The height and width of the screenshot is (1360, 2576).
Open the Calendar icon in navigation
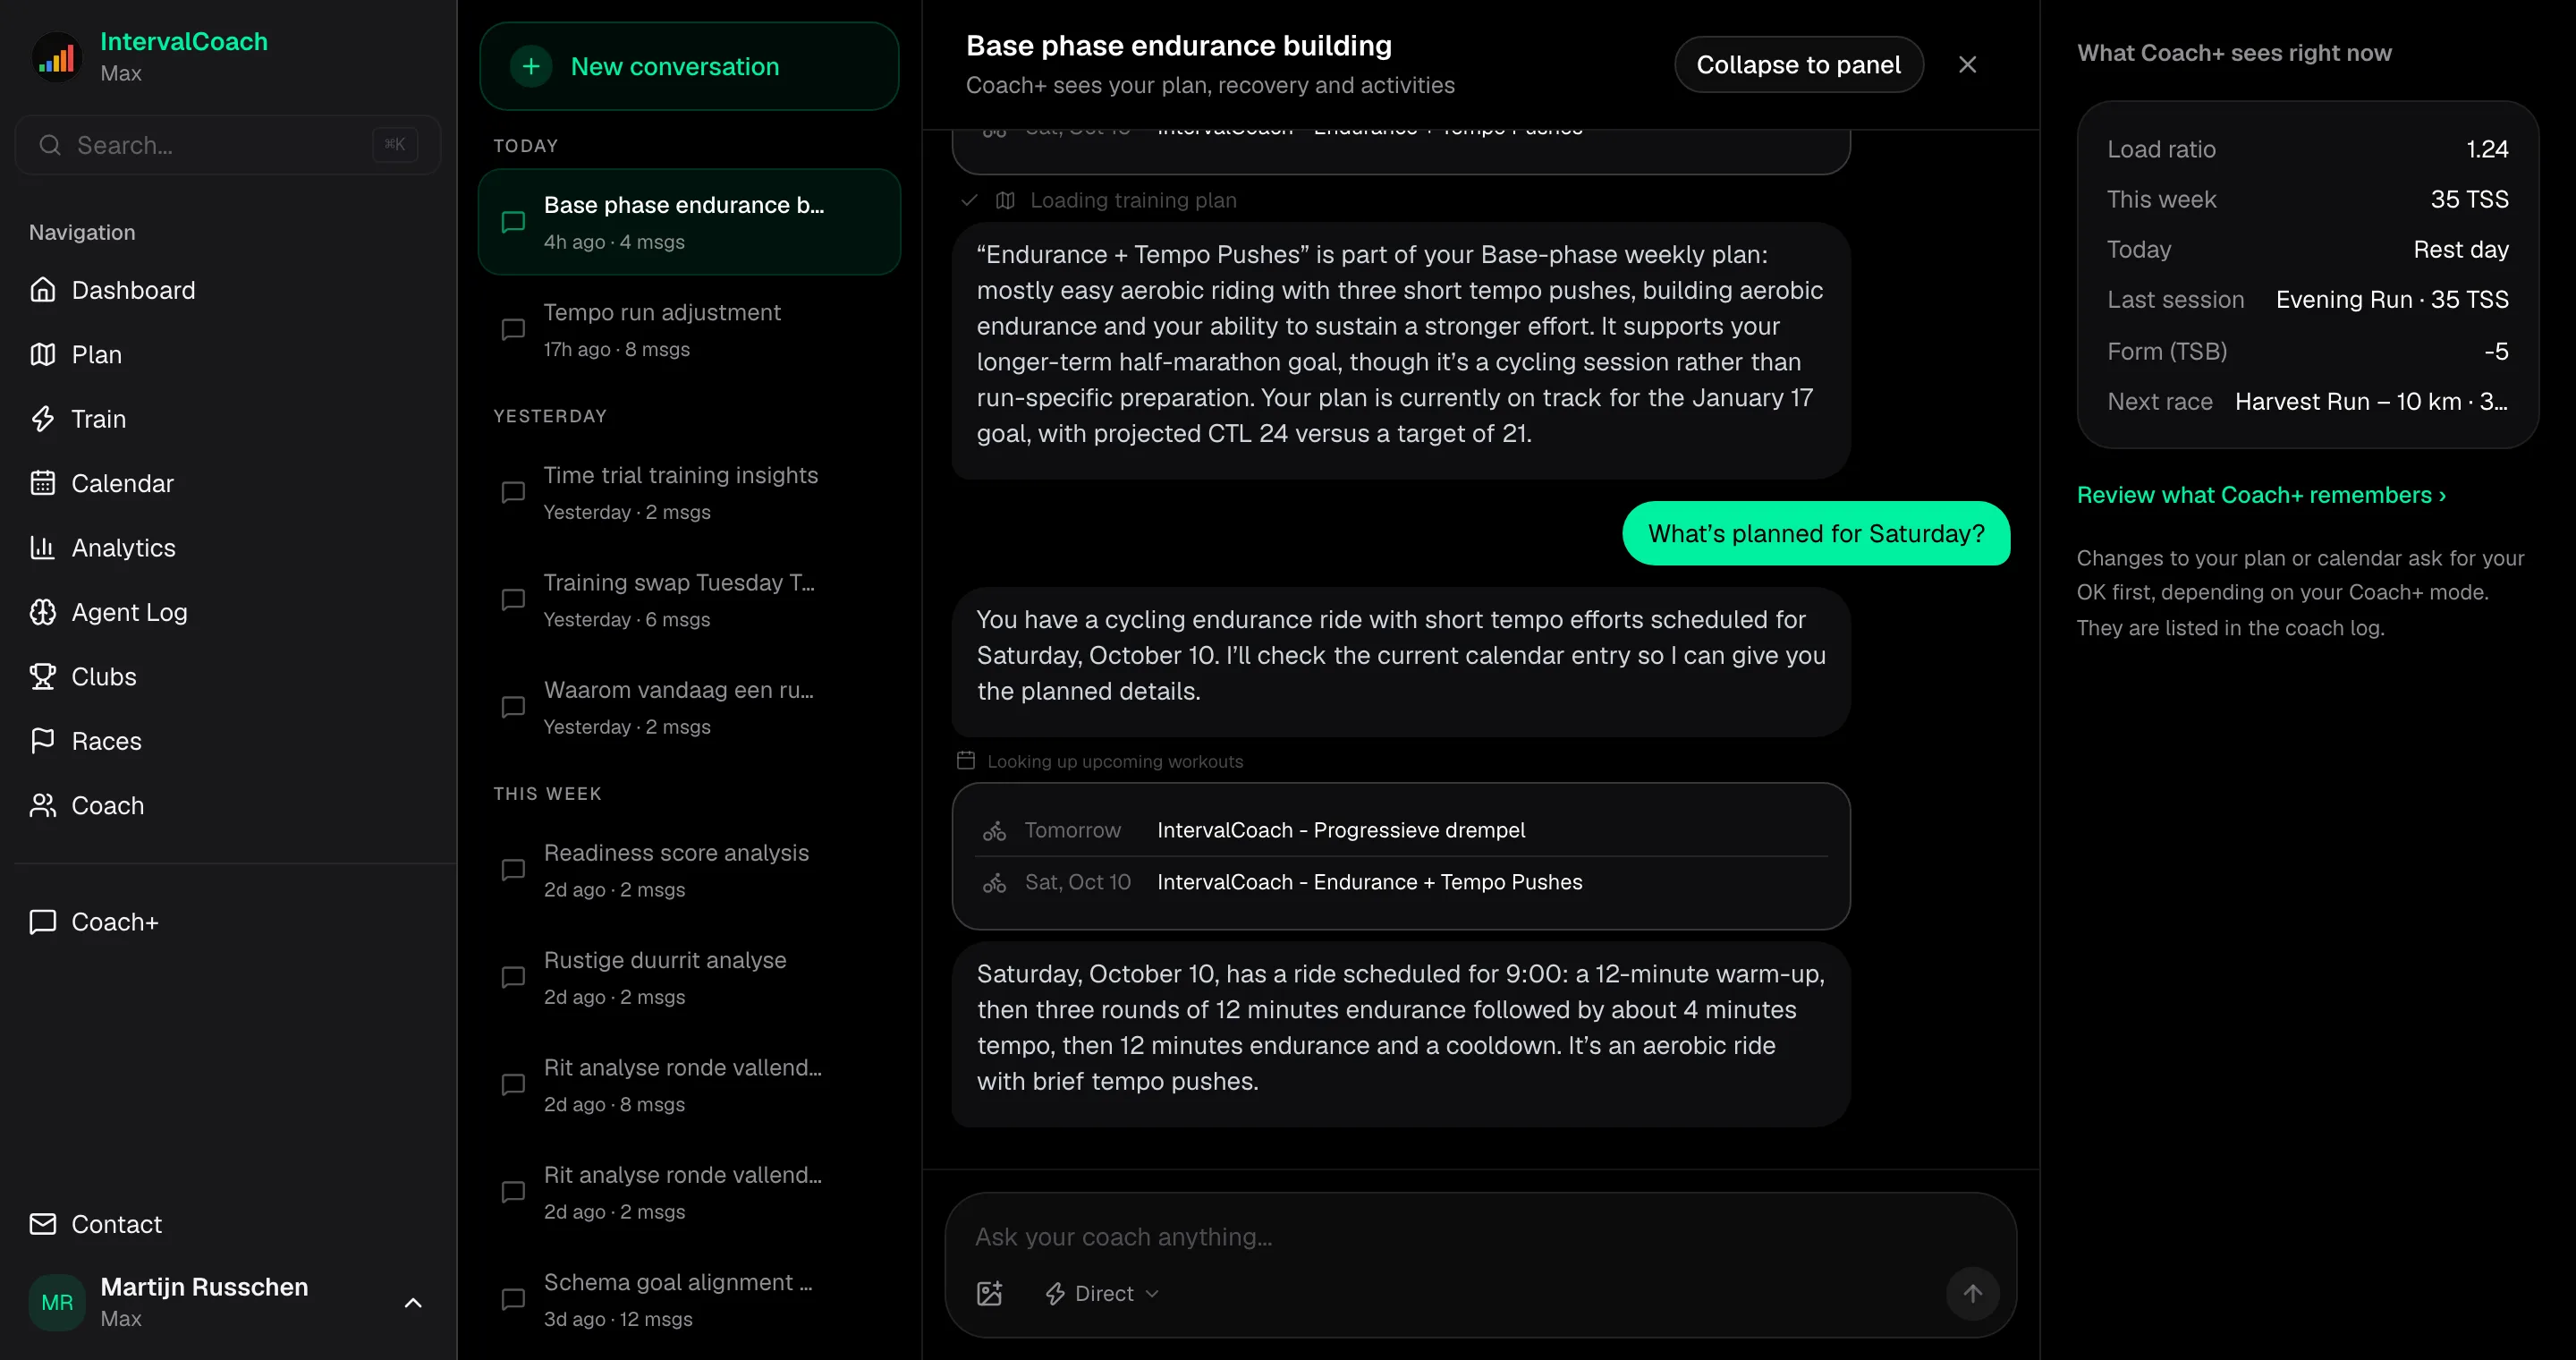point(43,483)
